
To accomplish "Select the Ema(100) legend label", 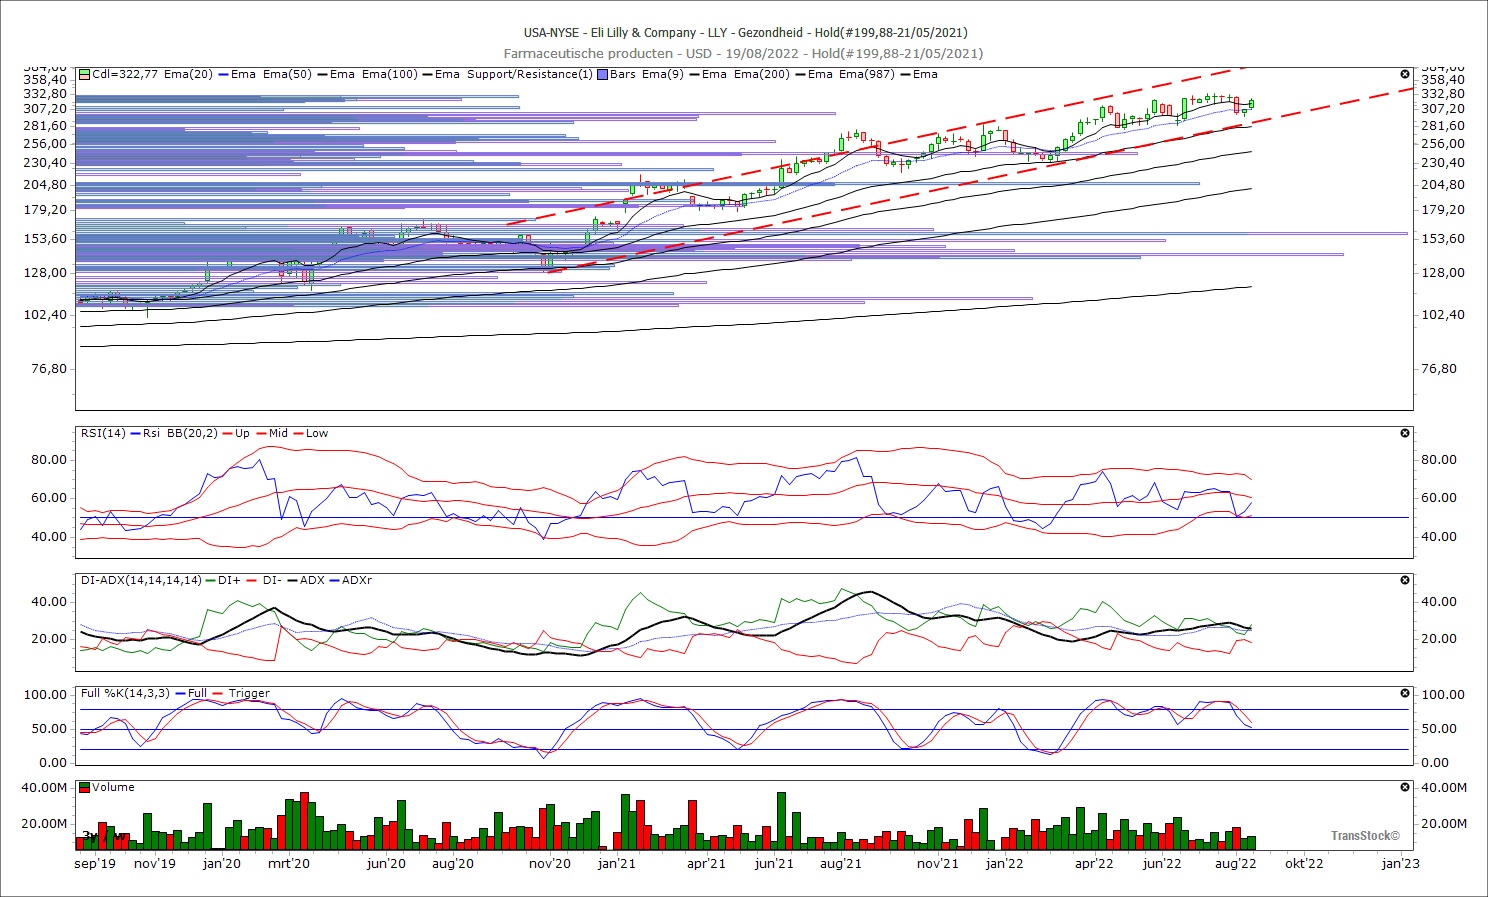I will pos(390,74).
